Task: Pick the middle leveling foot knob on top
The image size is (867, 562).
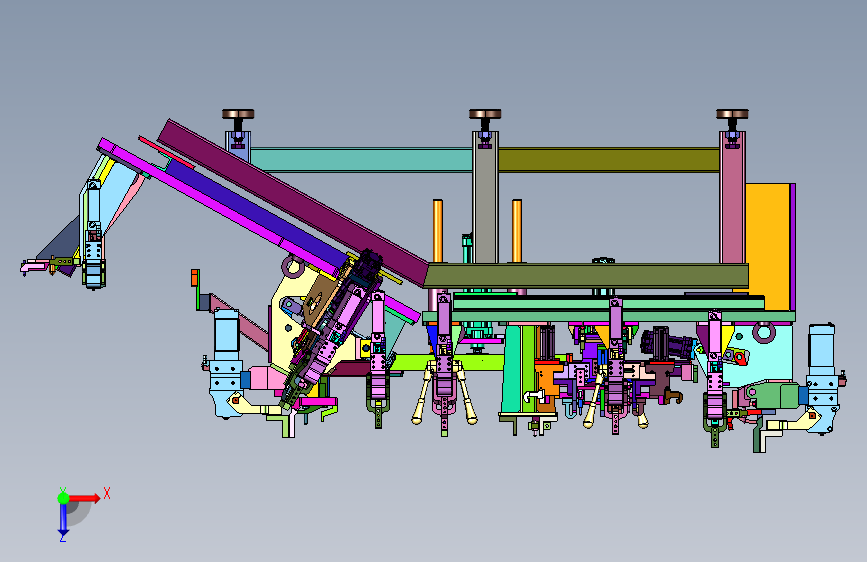Action: coord(485,115)
